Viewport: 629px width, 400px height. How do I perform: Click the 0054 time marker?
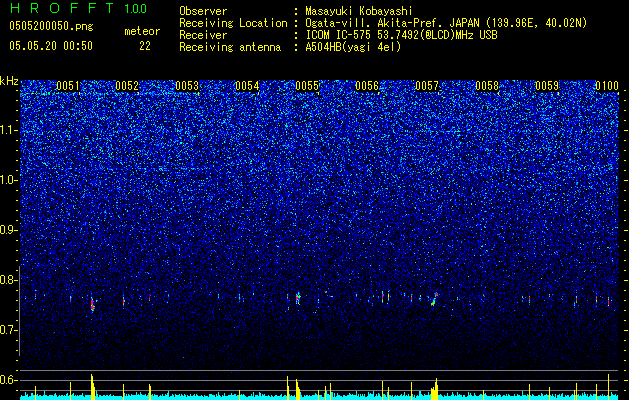tap(248, 86)
